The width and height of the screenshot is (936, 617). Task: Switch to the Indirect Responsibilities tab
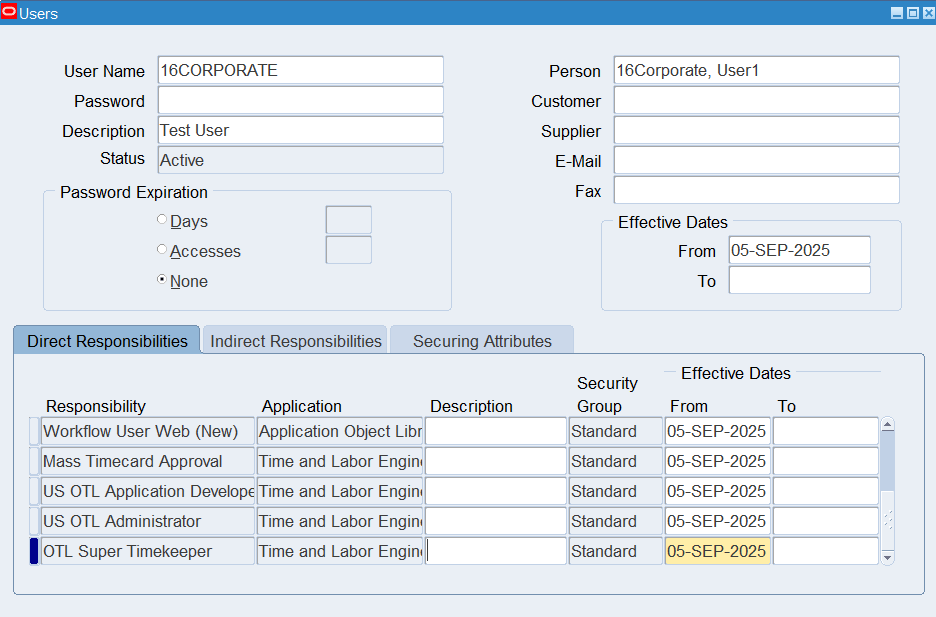tap(295, 341)
